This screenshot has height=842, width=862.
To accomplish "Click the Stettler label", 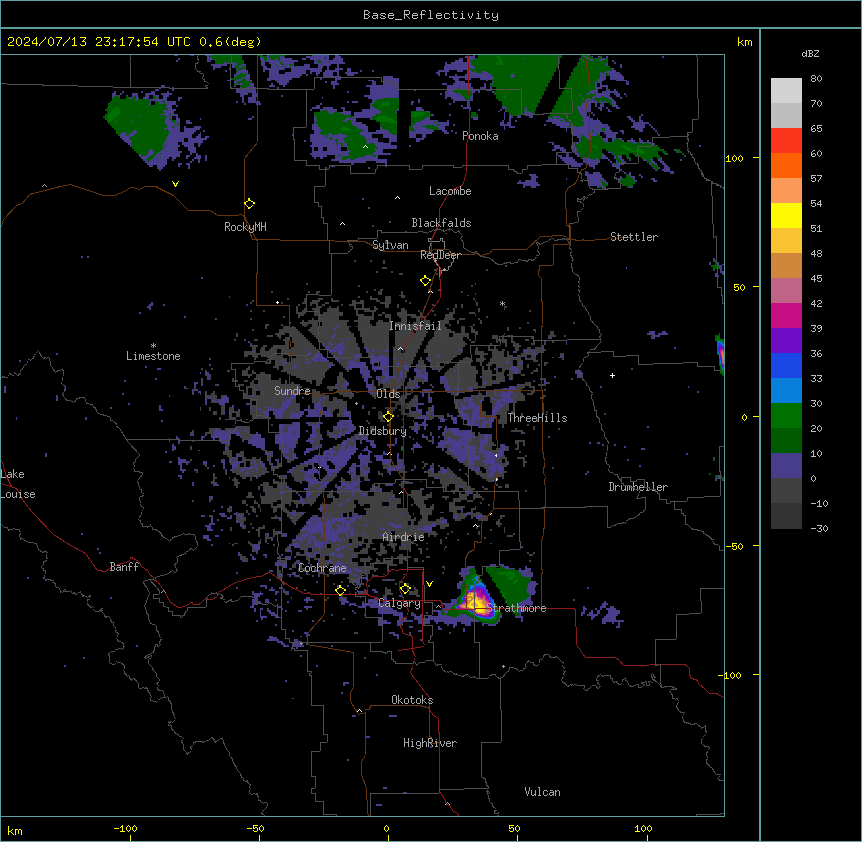I will click(x=634, y=237).
